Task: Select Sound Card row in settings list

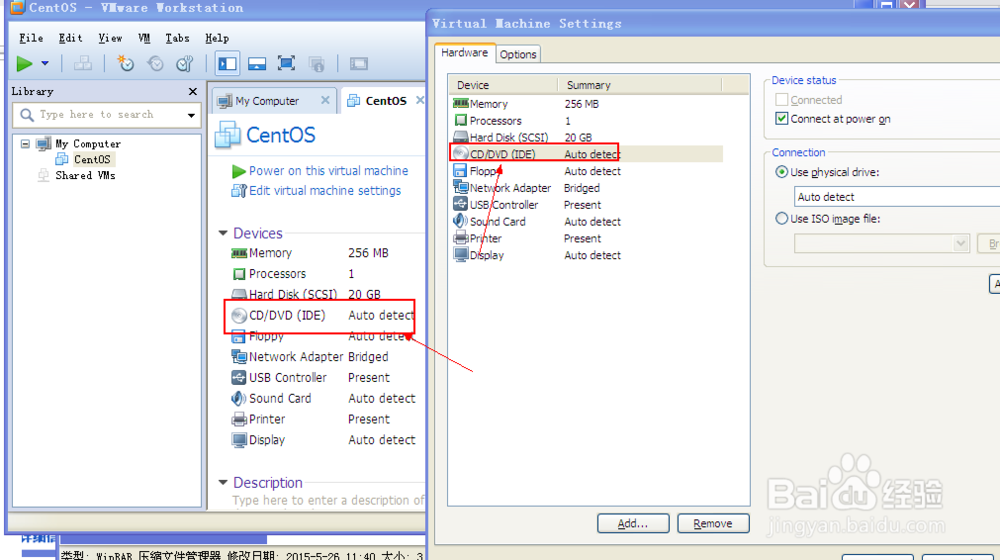Action: (x=587, y=221)
